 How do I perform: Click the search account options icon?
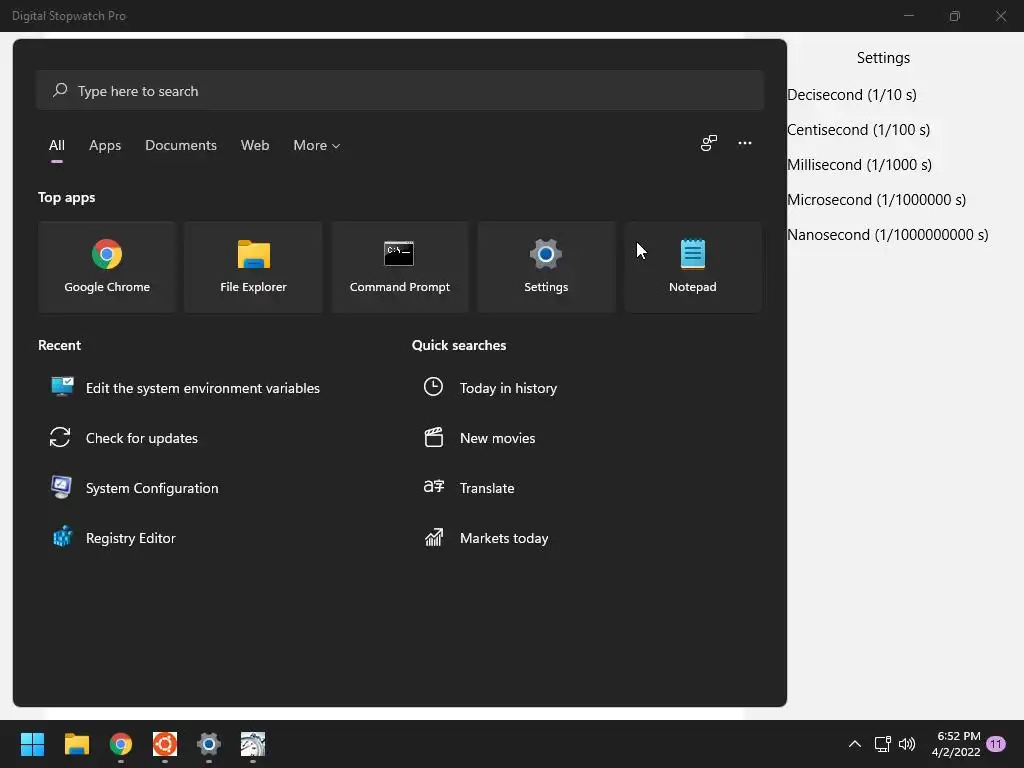point(709,143)
